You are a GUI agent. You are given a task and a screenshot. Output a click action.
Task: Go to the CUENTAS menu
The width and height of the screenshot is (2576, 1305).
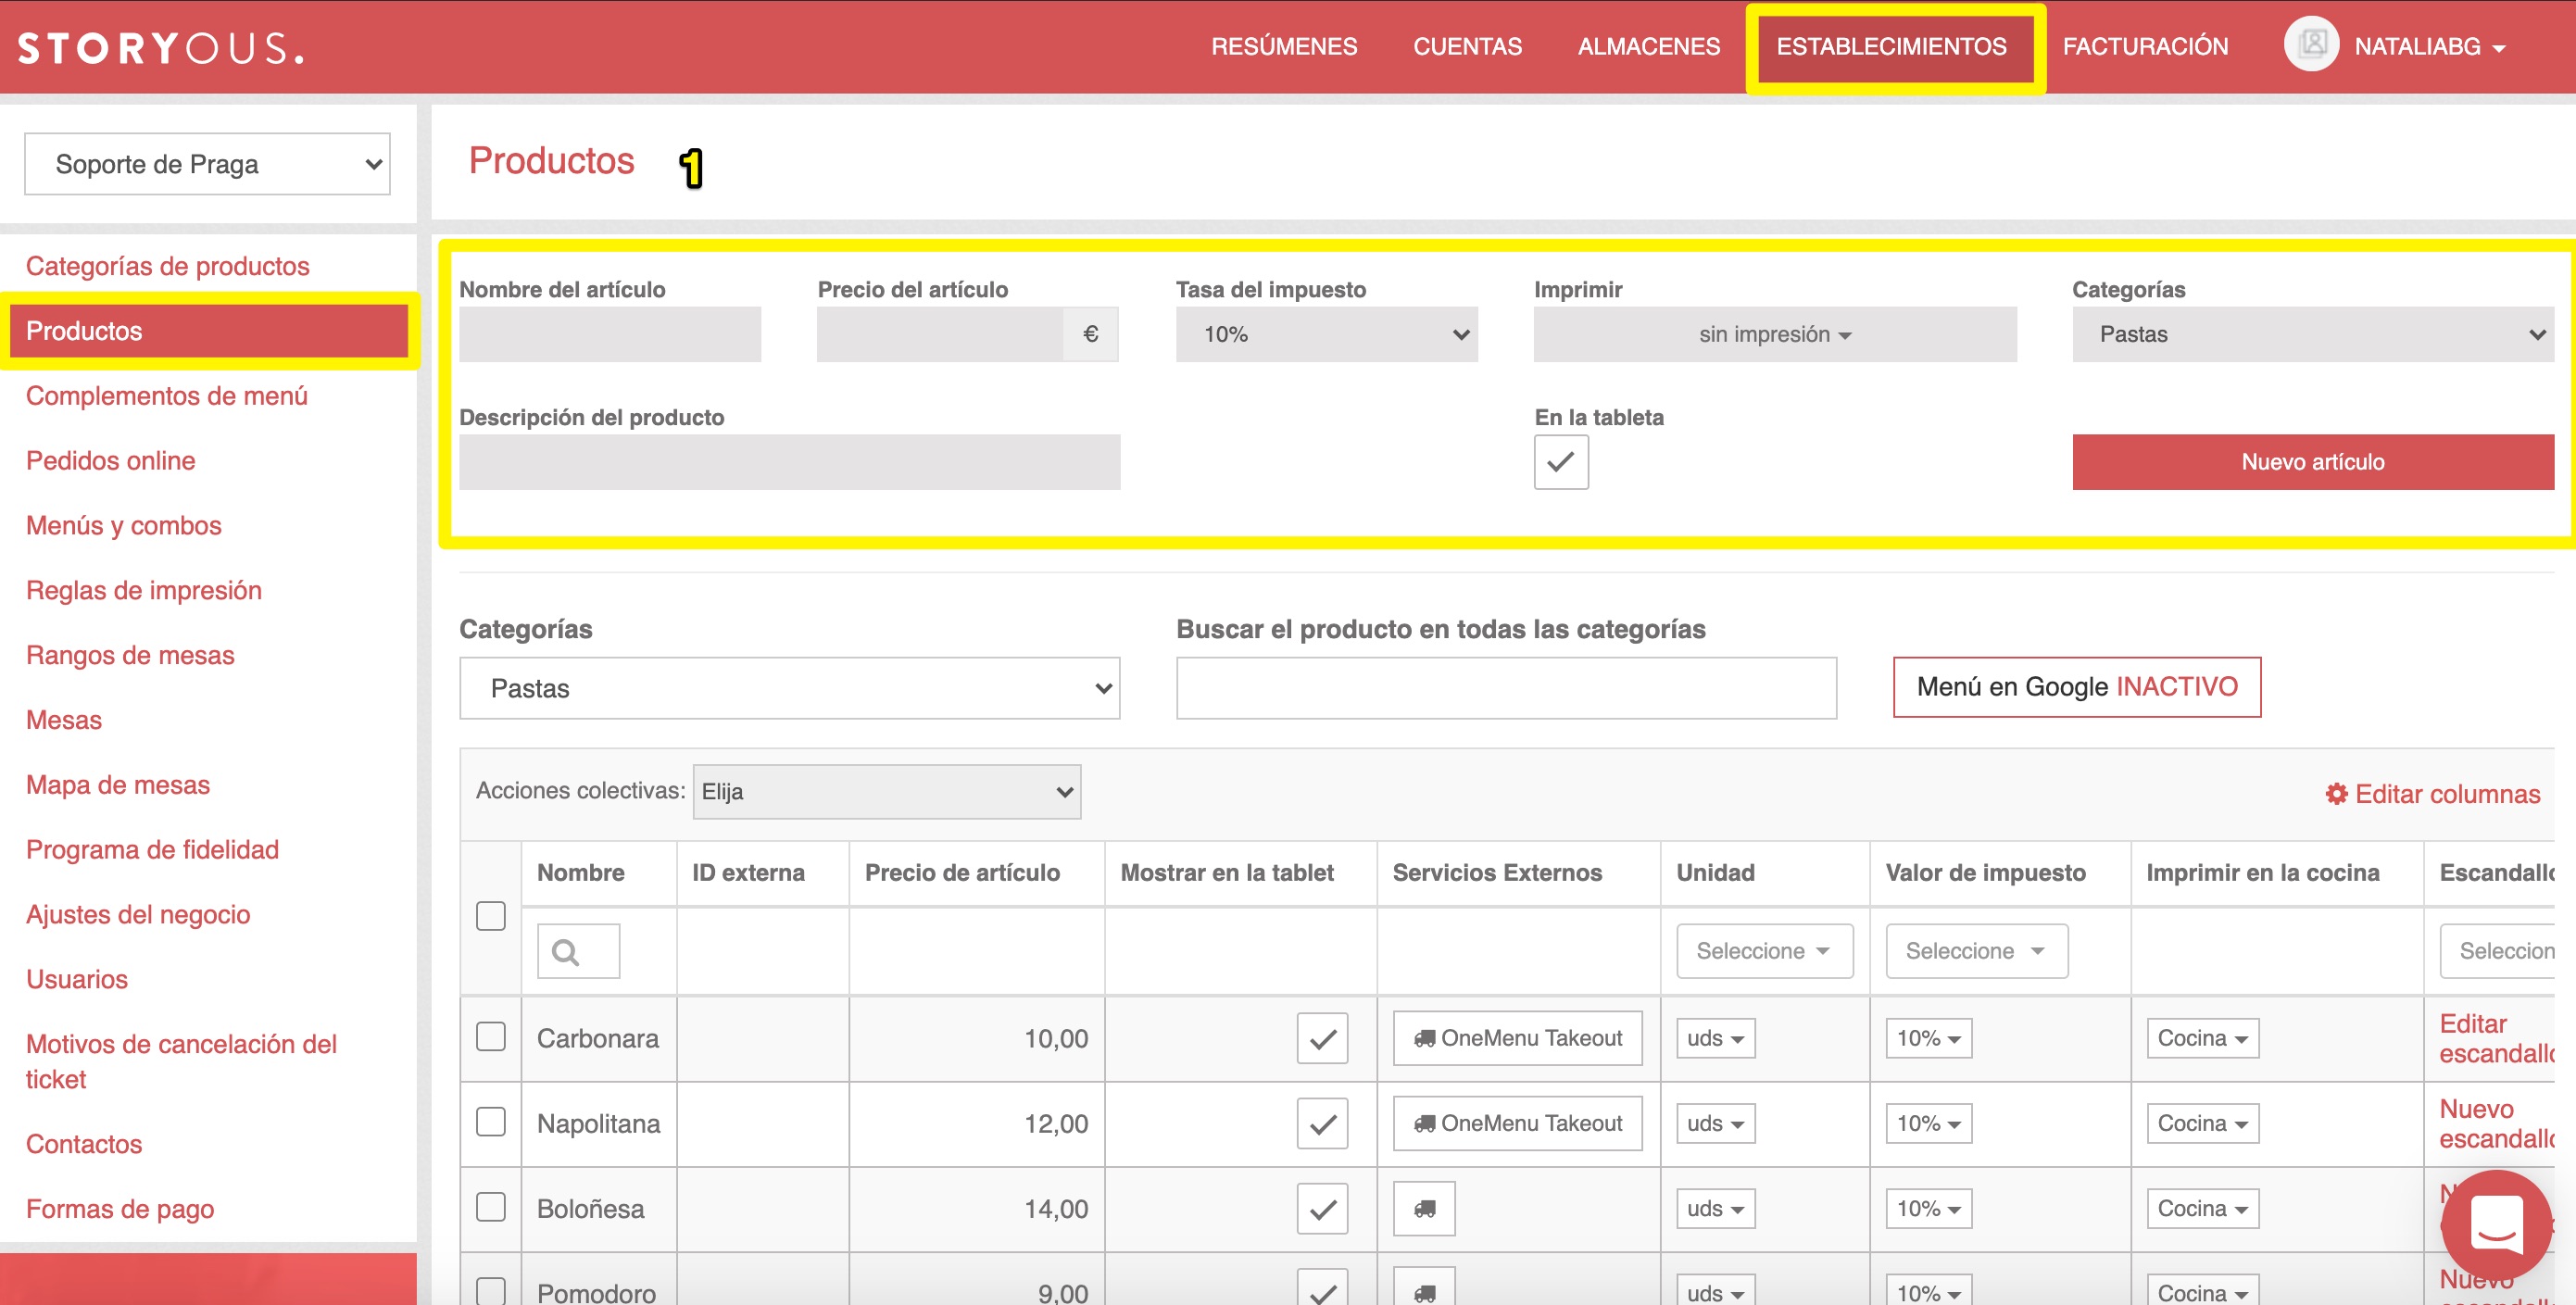point(1467,47)
